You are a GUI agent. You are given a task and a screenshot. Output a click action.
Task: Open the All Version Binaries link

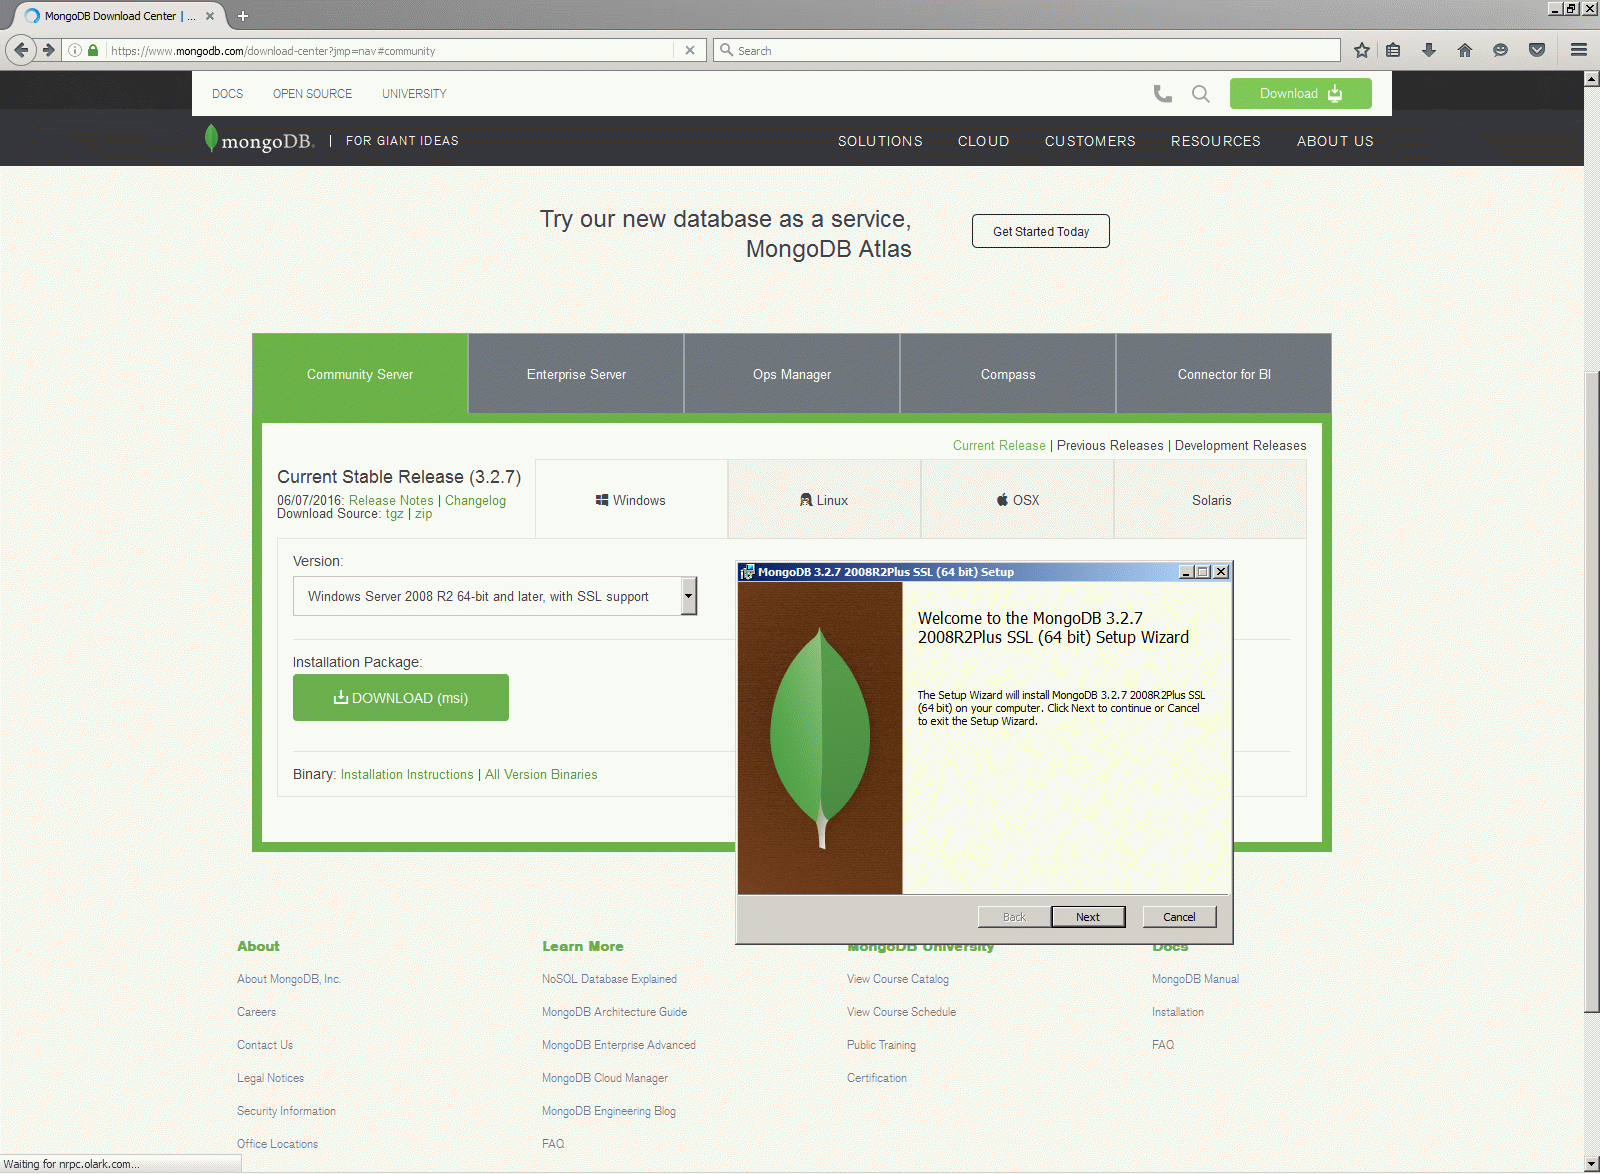[x=541, y=775]
